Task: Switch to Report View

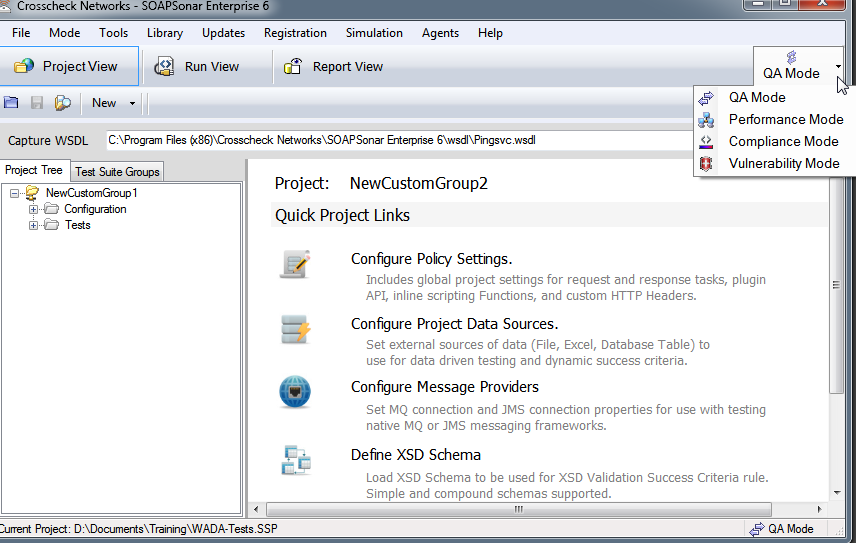Action: pos(334,66)
